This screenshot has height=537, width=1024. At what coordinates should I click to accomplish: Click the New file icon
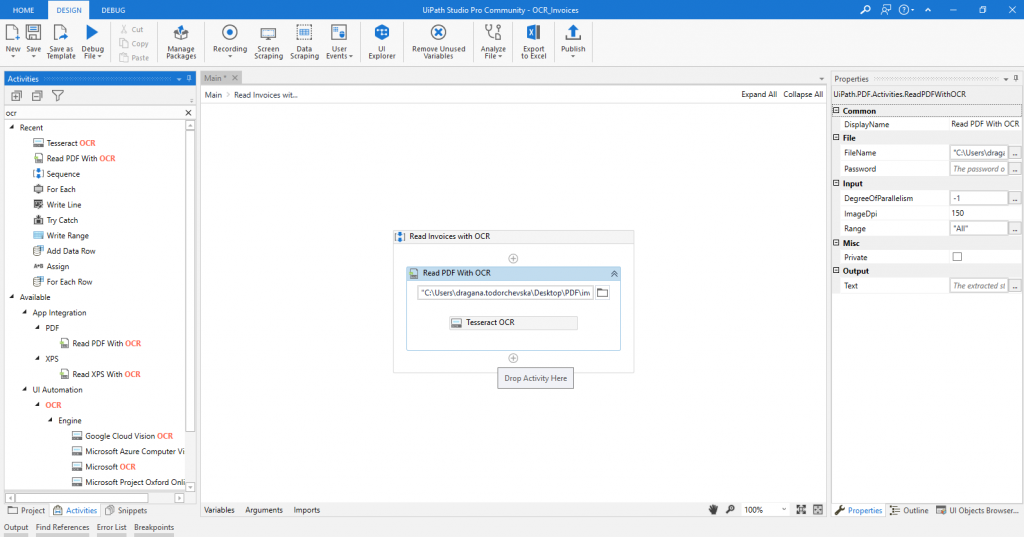pos(12,33)
